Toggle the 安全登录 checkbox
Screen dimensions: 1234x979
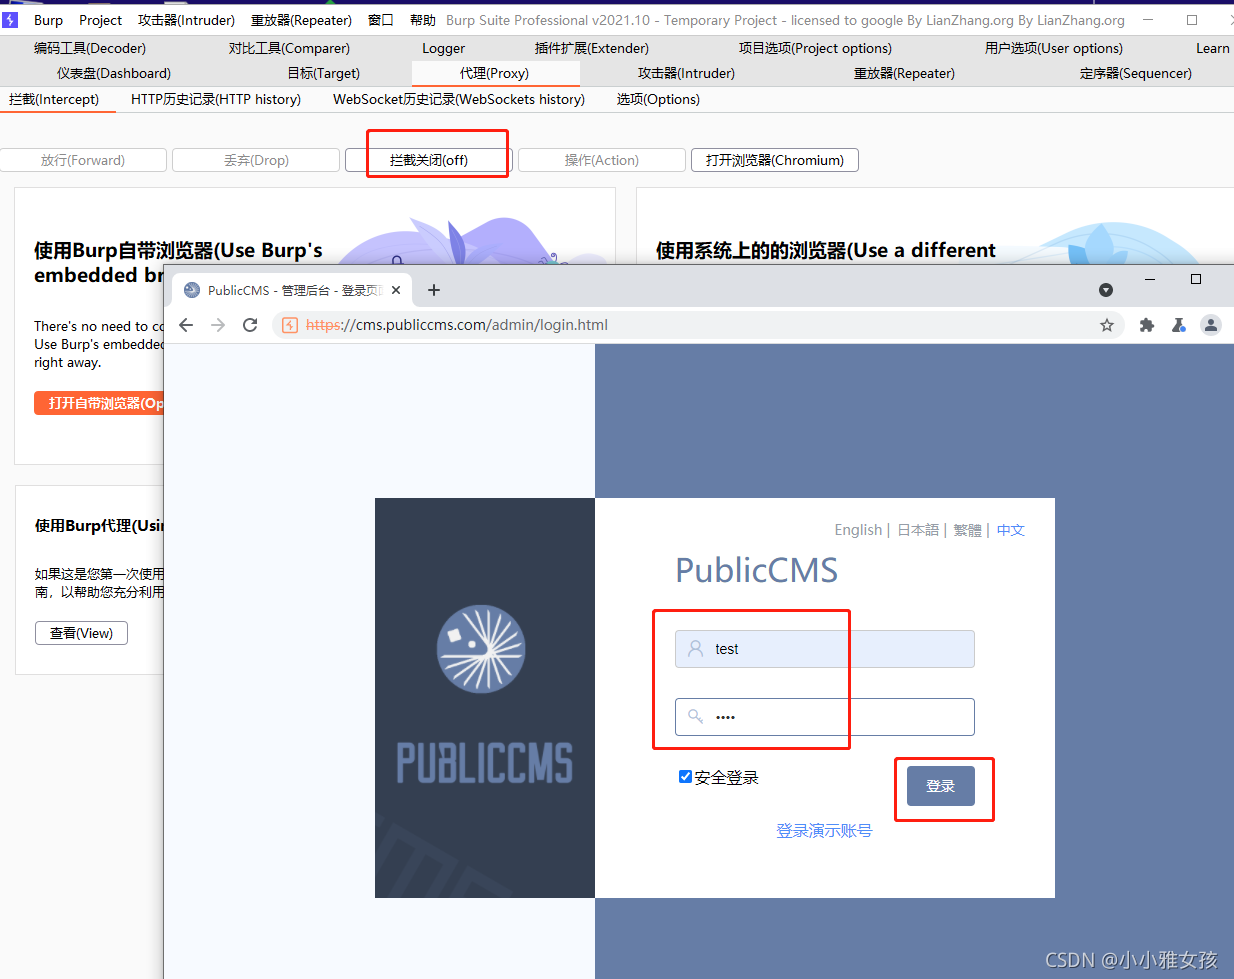[x=685, y=777]
